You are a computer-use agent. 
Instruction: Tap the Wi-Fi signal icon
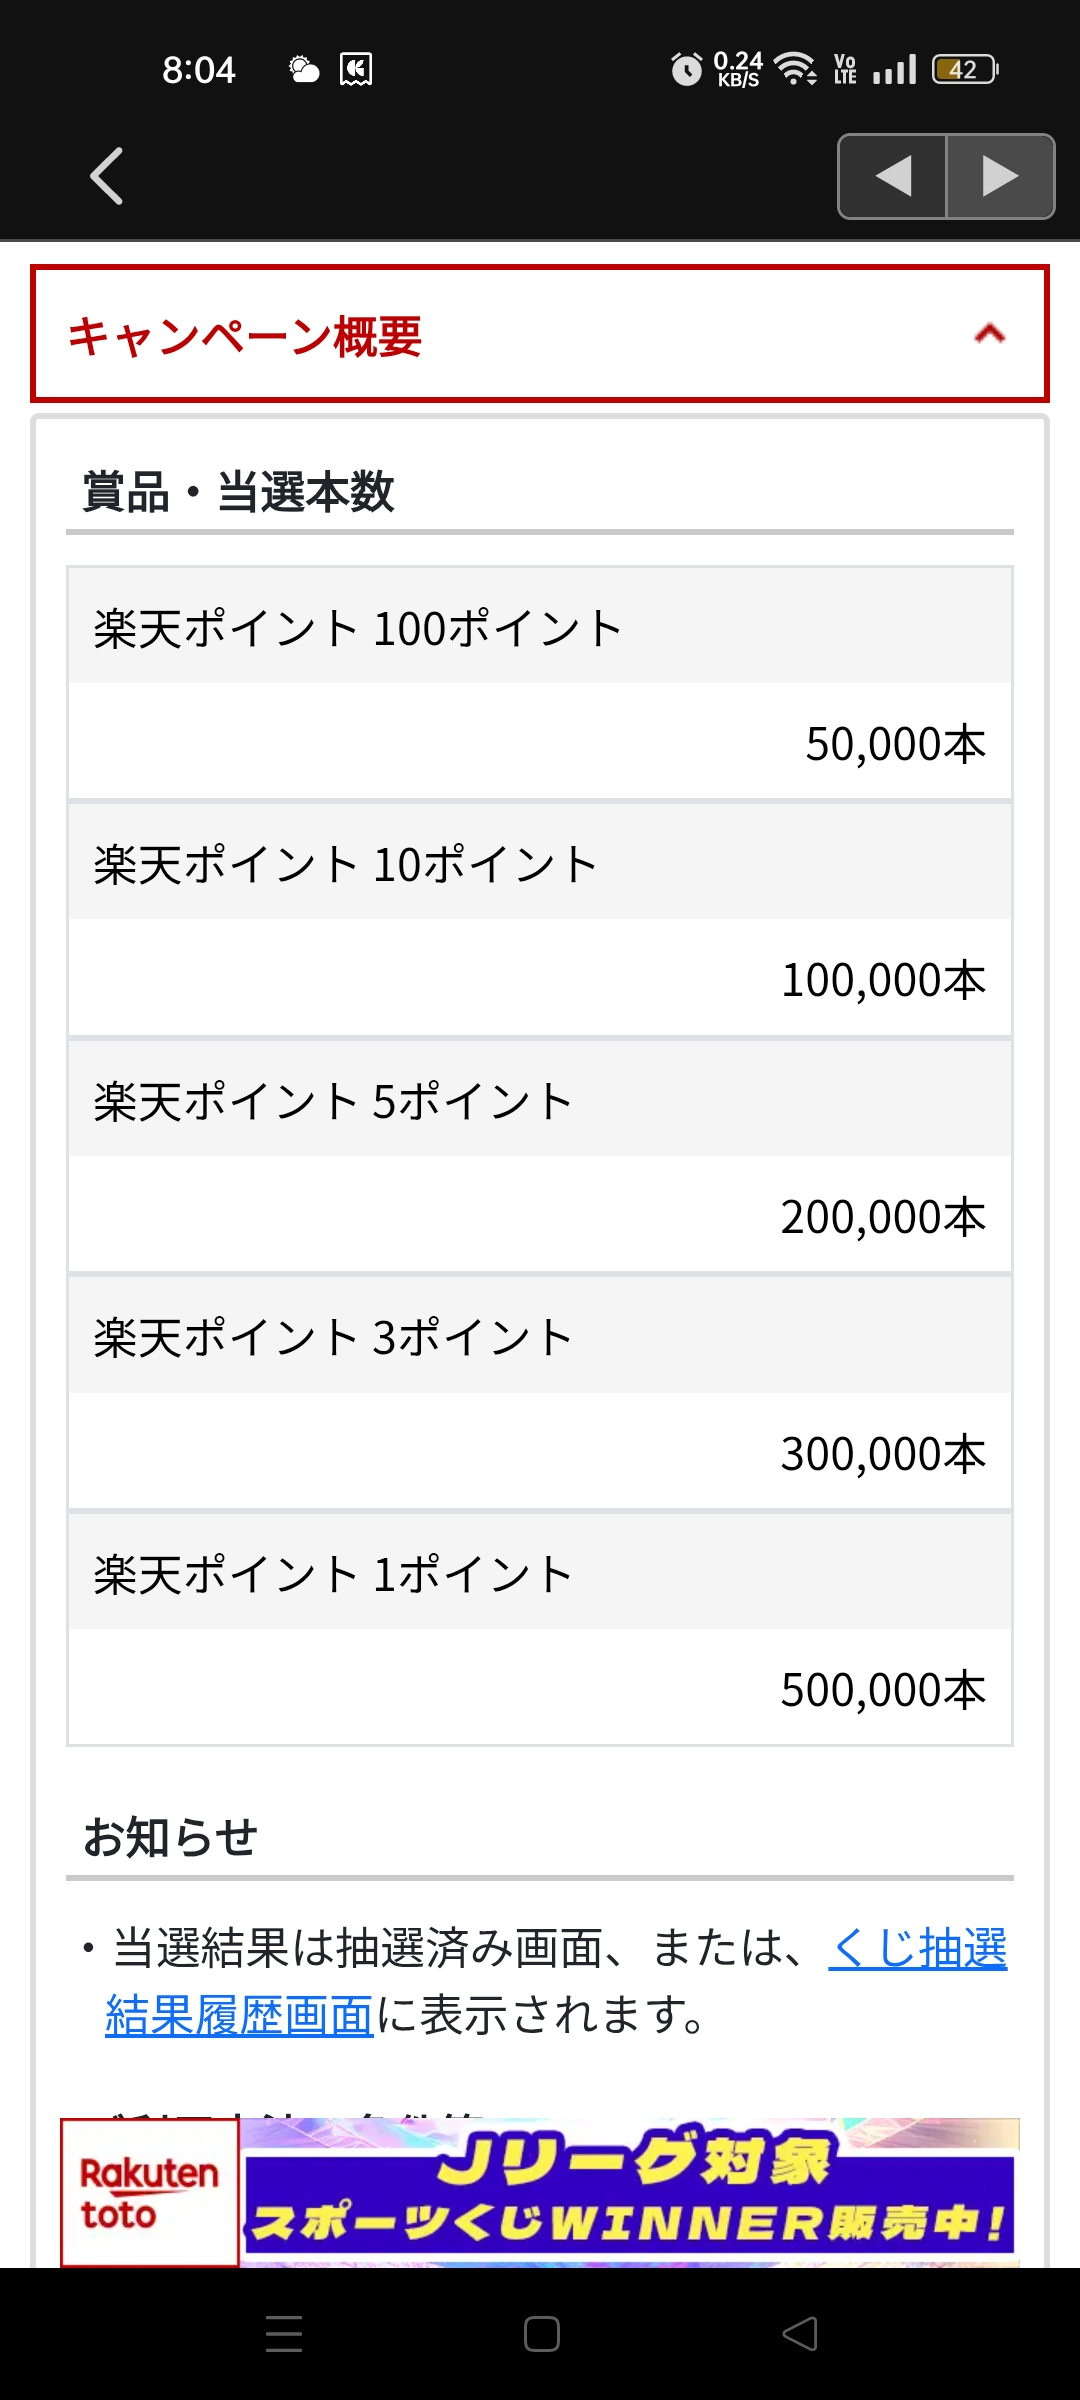click(x=796, y=69)
